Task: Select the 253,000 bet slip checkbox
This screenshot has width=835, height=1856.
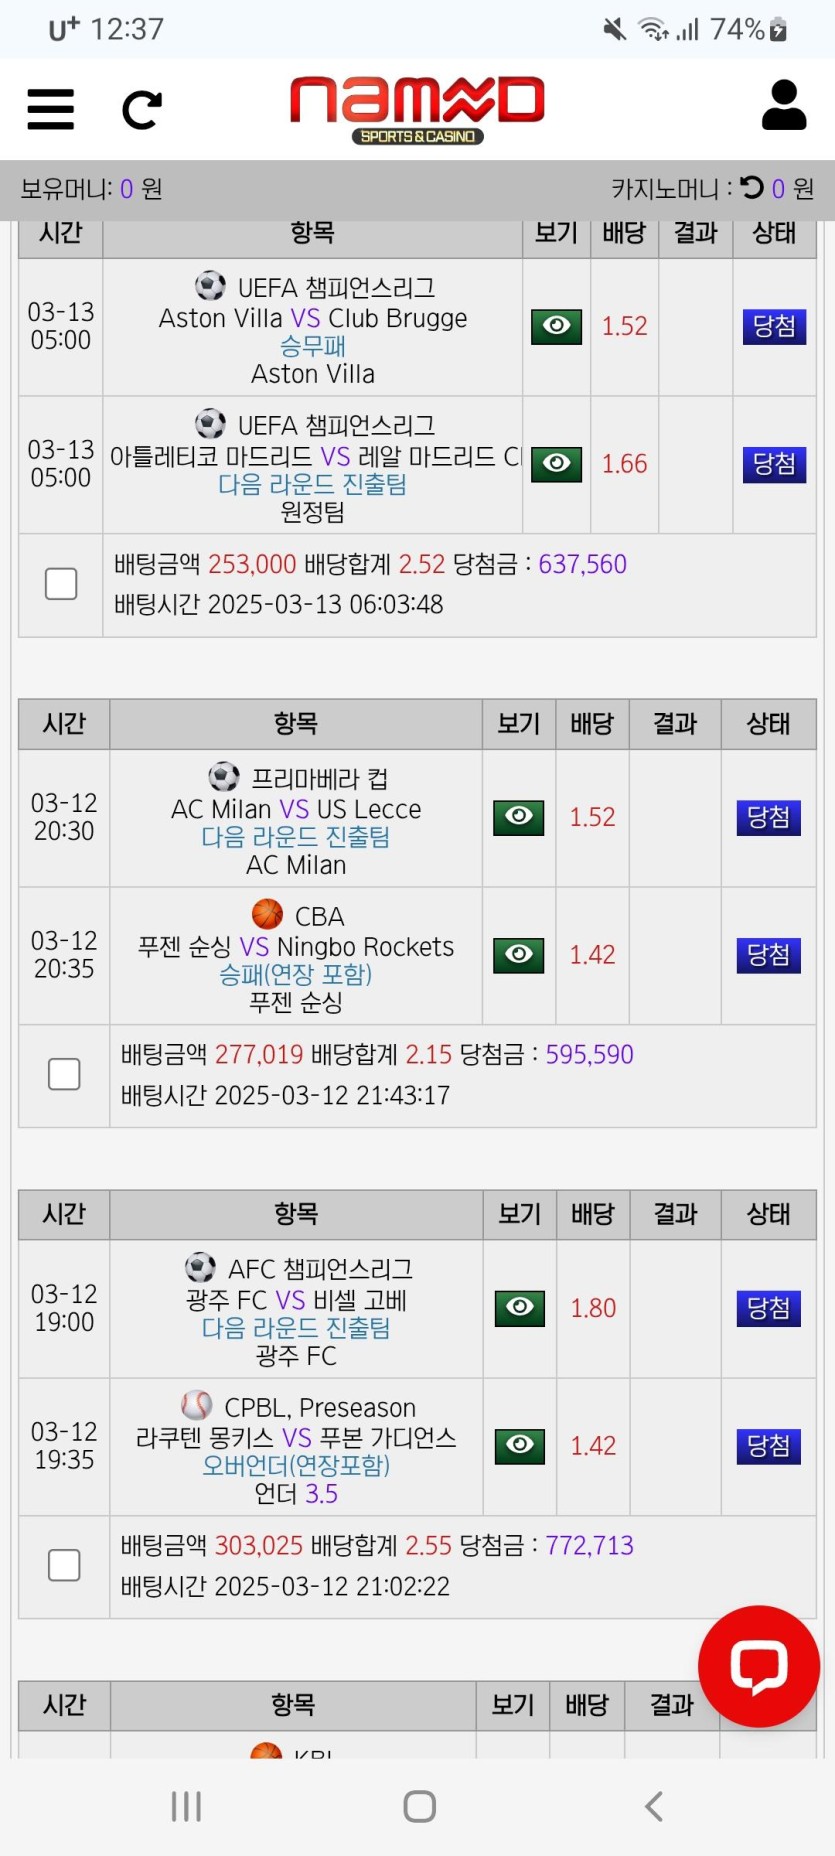Action: pyautogui.click(x=61, y=584)
